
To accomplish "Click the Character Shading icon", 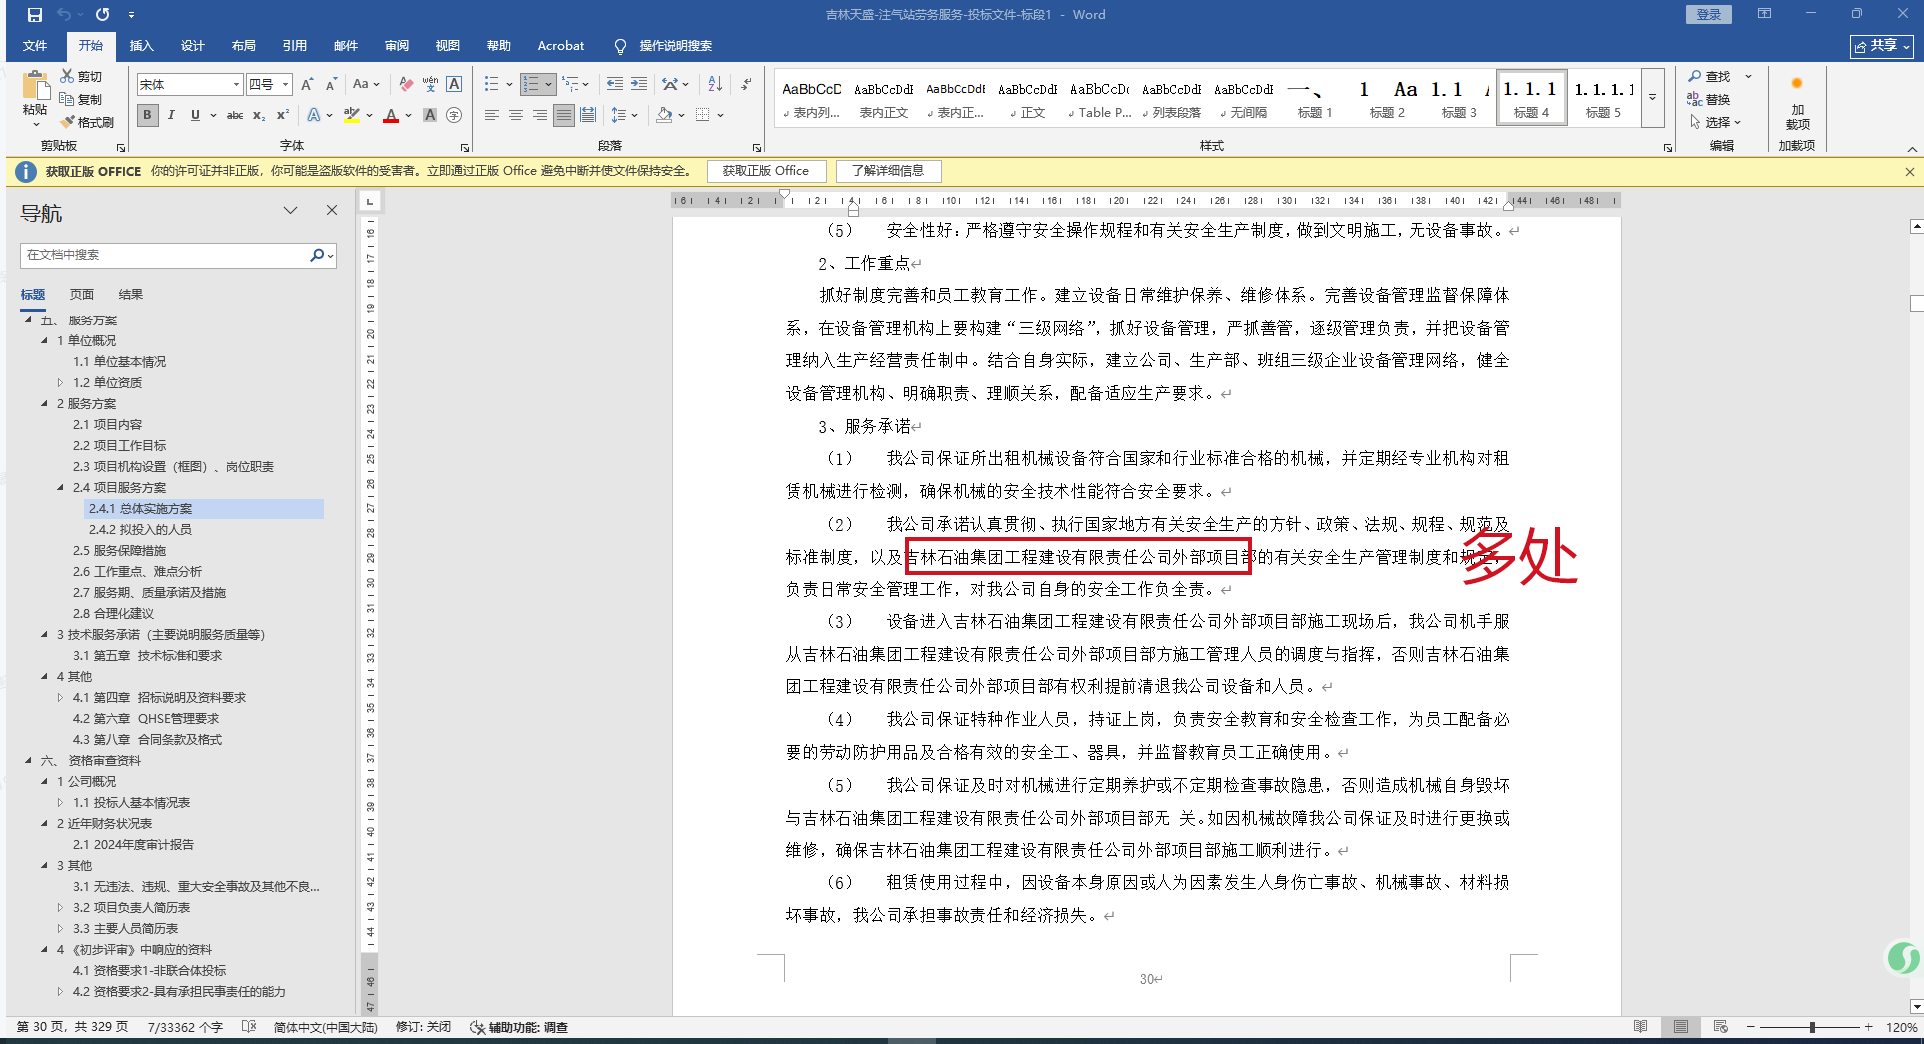I will coord(430,115).
